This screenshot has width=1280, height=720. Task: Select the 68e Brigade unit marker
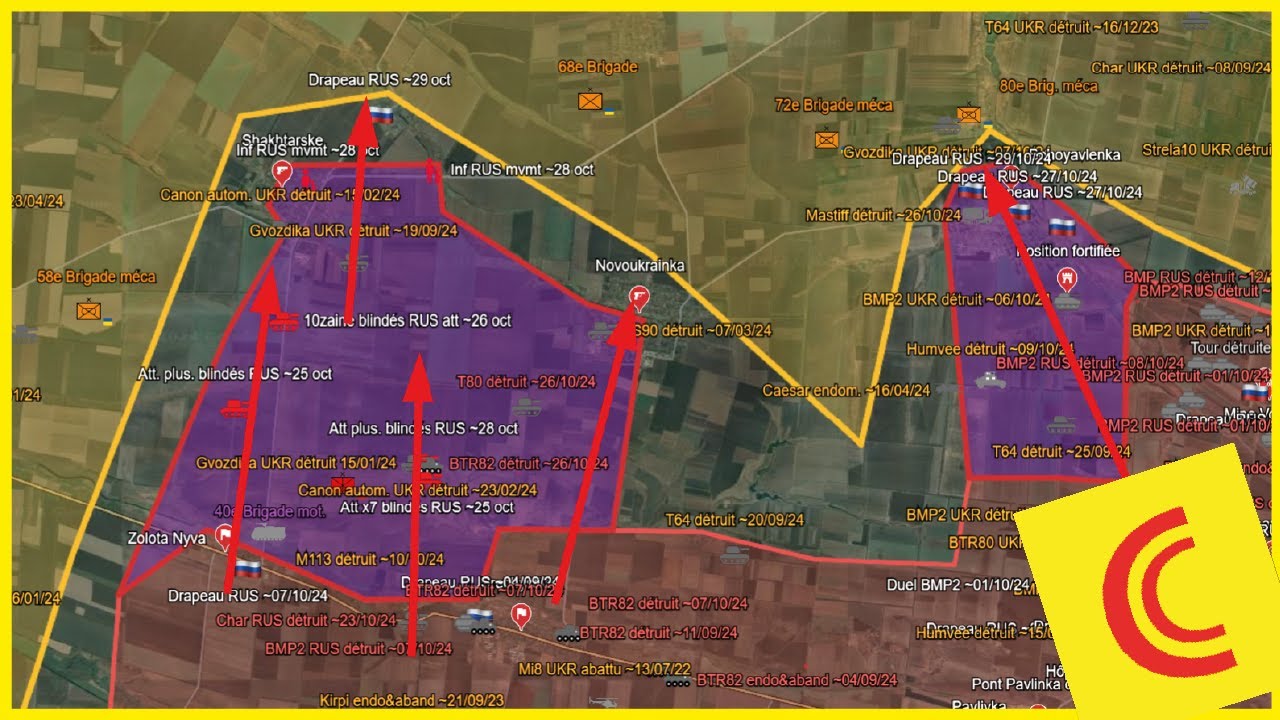tap(590, 101)
